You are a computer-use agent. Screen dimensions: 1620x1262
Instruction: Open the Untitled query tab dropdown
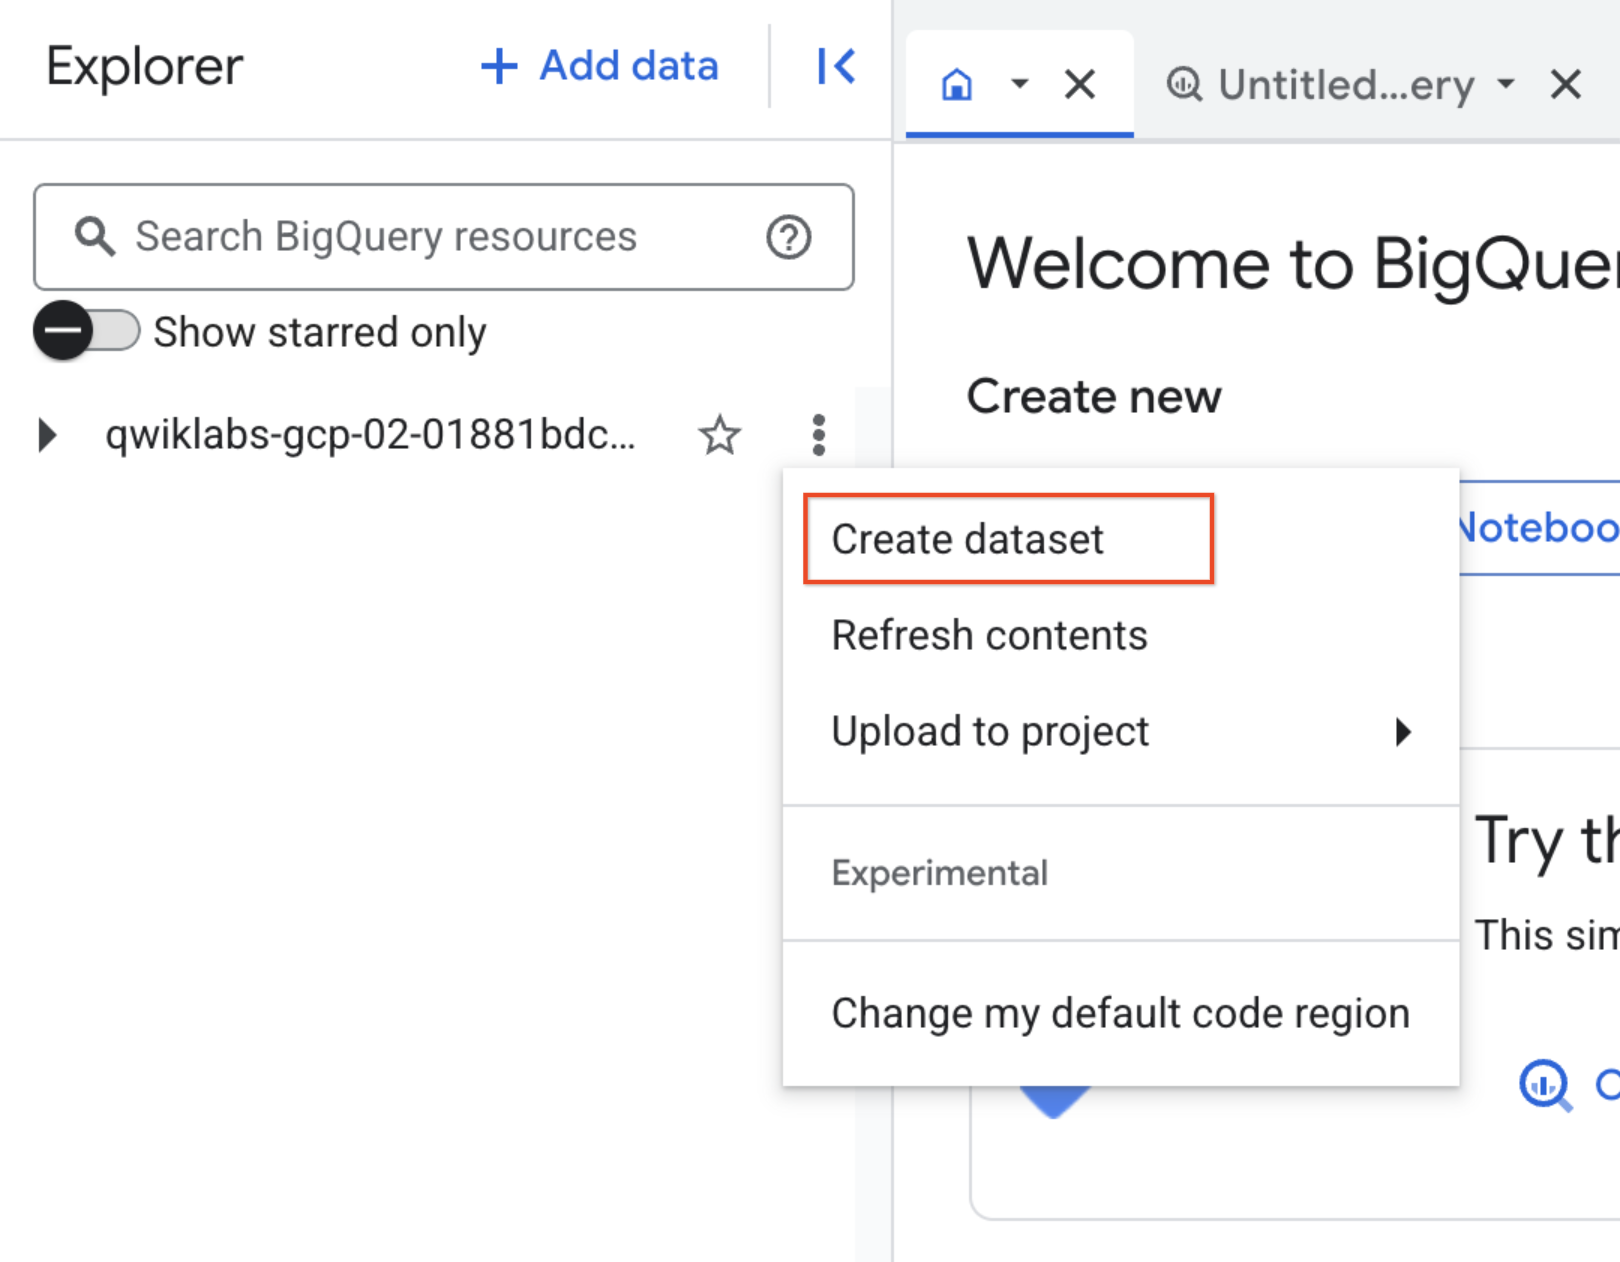click(1506, 84)
